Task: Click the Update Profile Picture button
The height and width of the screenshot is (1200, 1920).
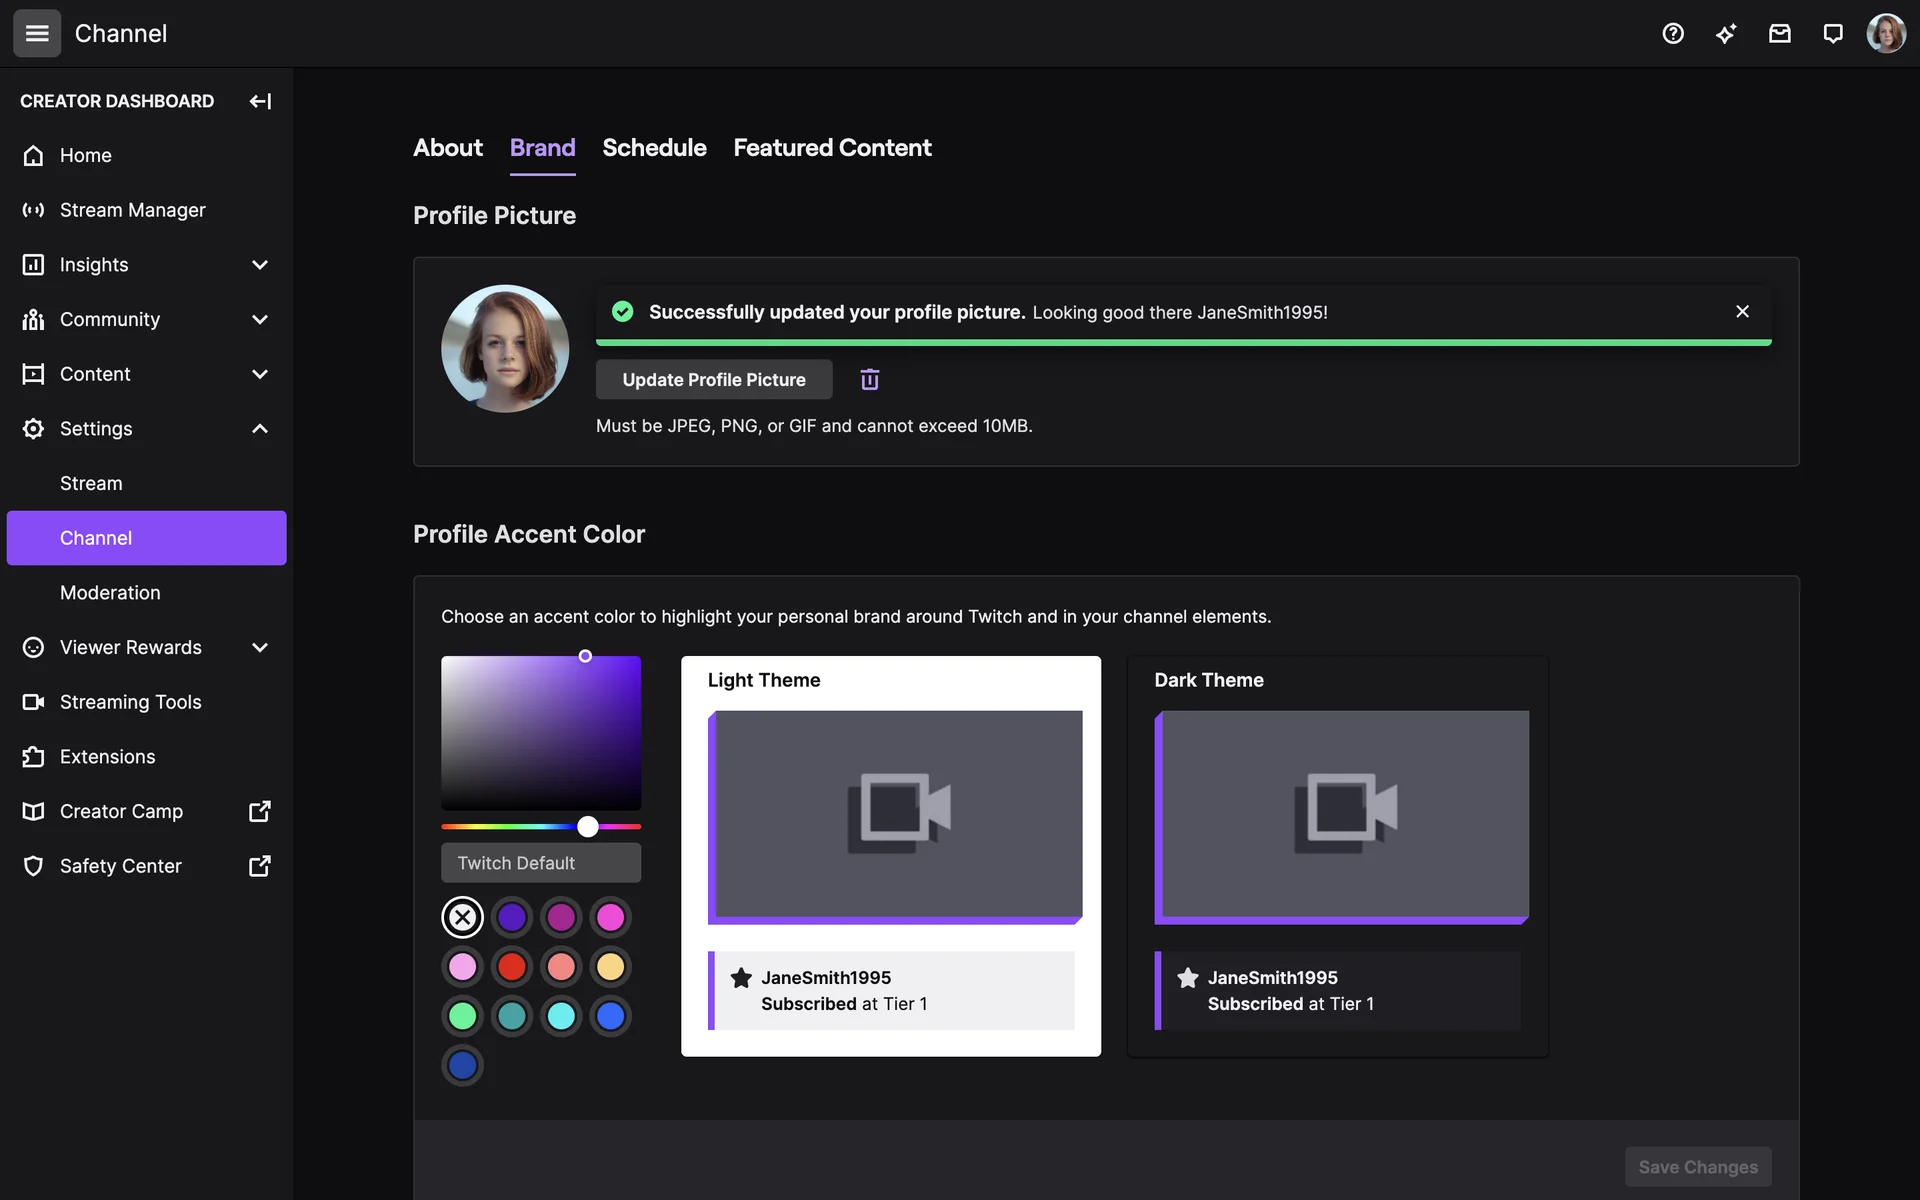Action: click(x=714, y=380)
